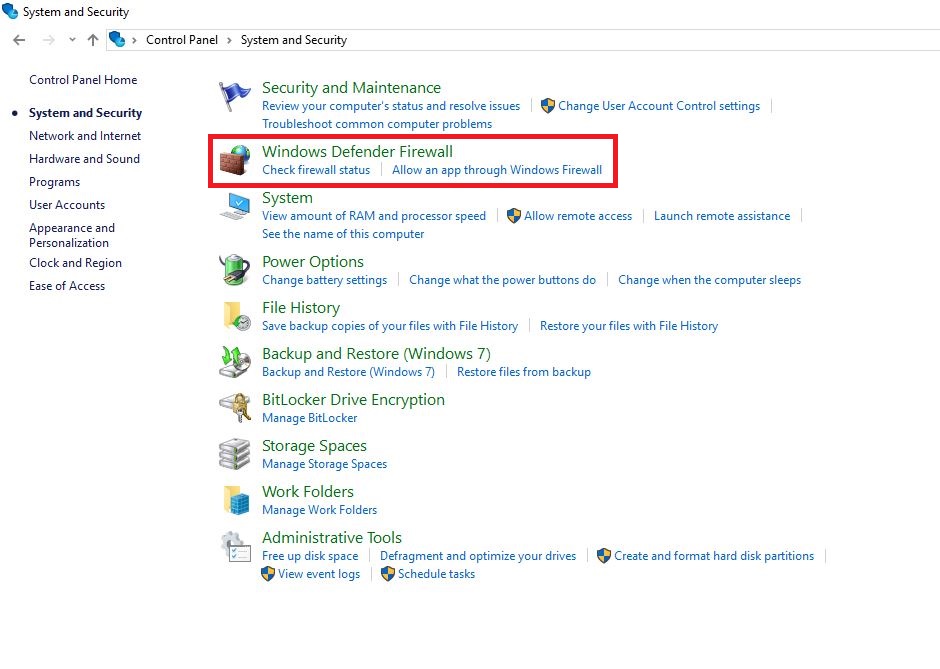Click Create and format hard disk partitions
Screen dimensions: 940x669
[x=714, y=556]
